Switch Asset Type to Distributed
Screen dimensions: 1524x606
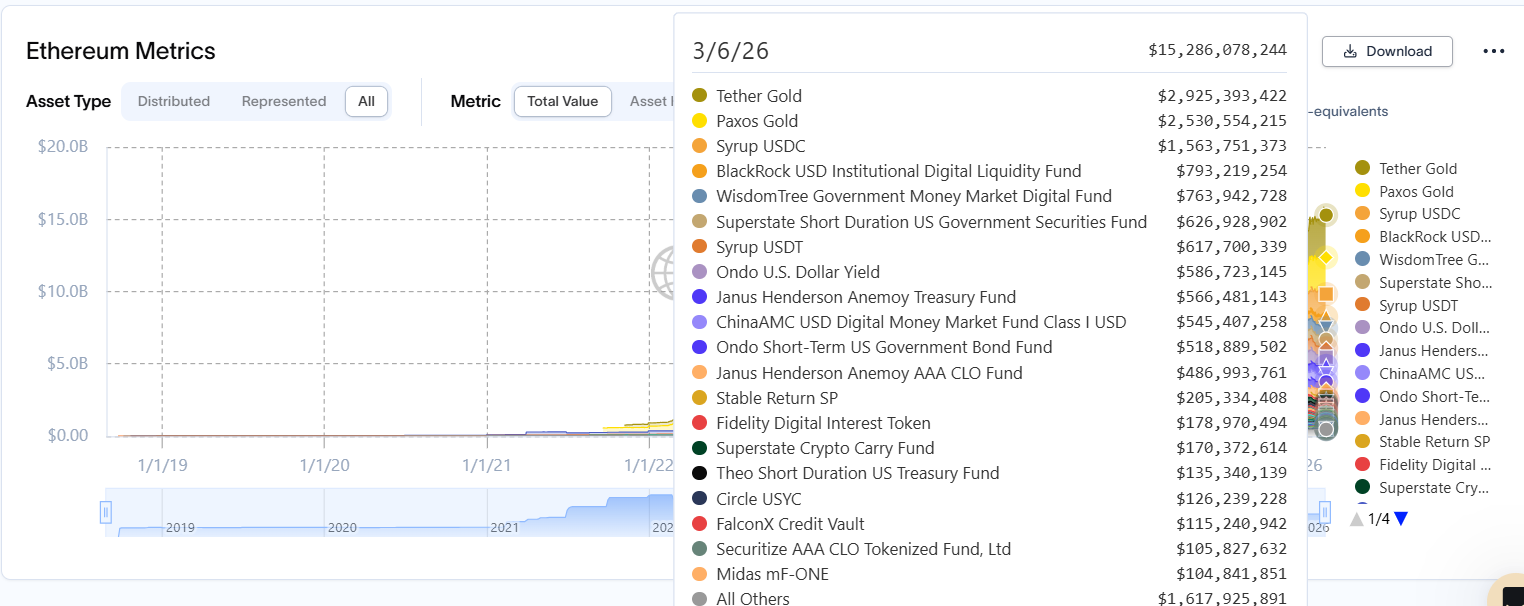(173, 101)
